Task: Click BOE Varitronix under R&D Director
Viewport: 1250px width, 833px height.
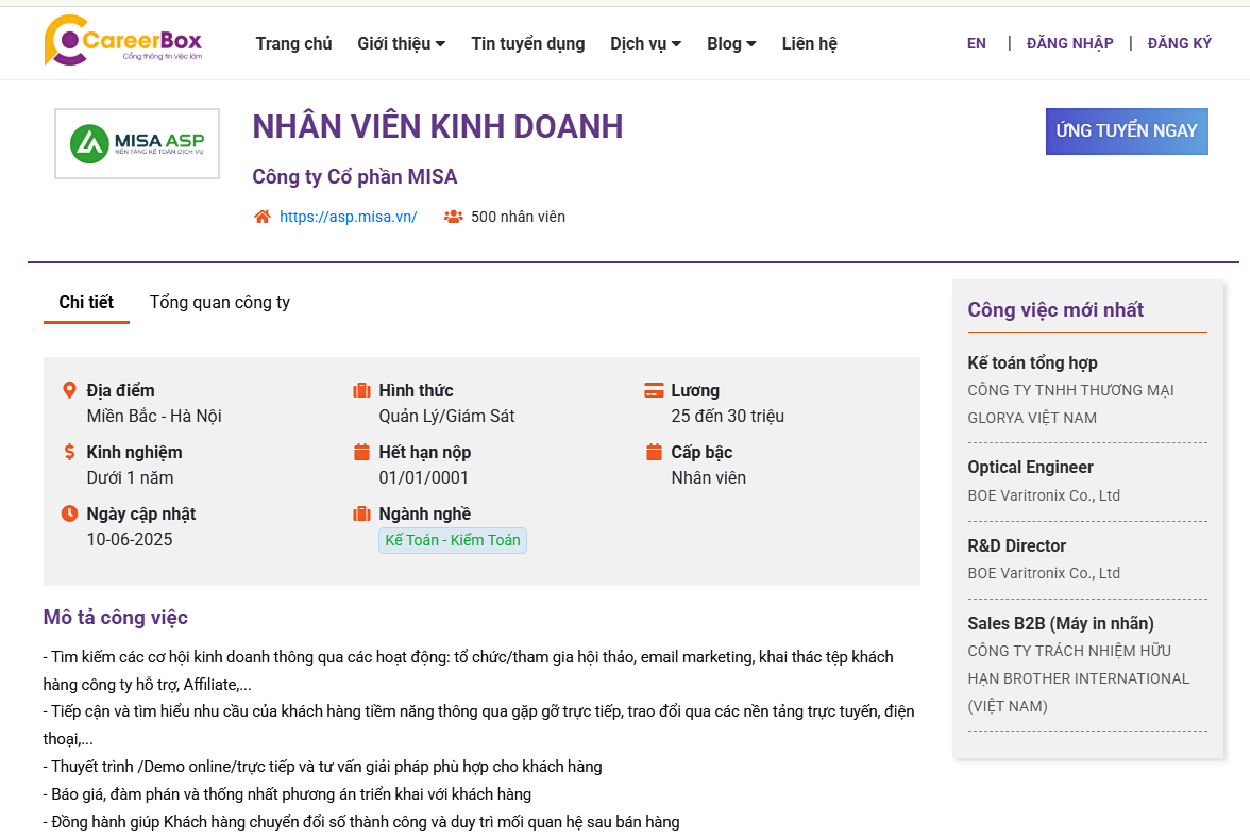Action: pyautogui.click(x=1044, y=573)
